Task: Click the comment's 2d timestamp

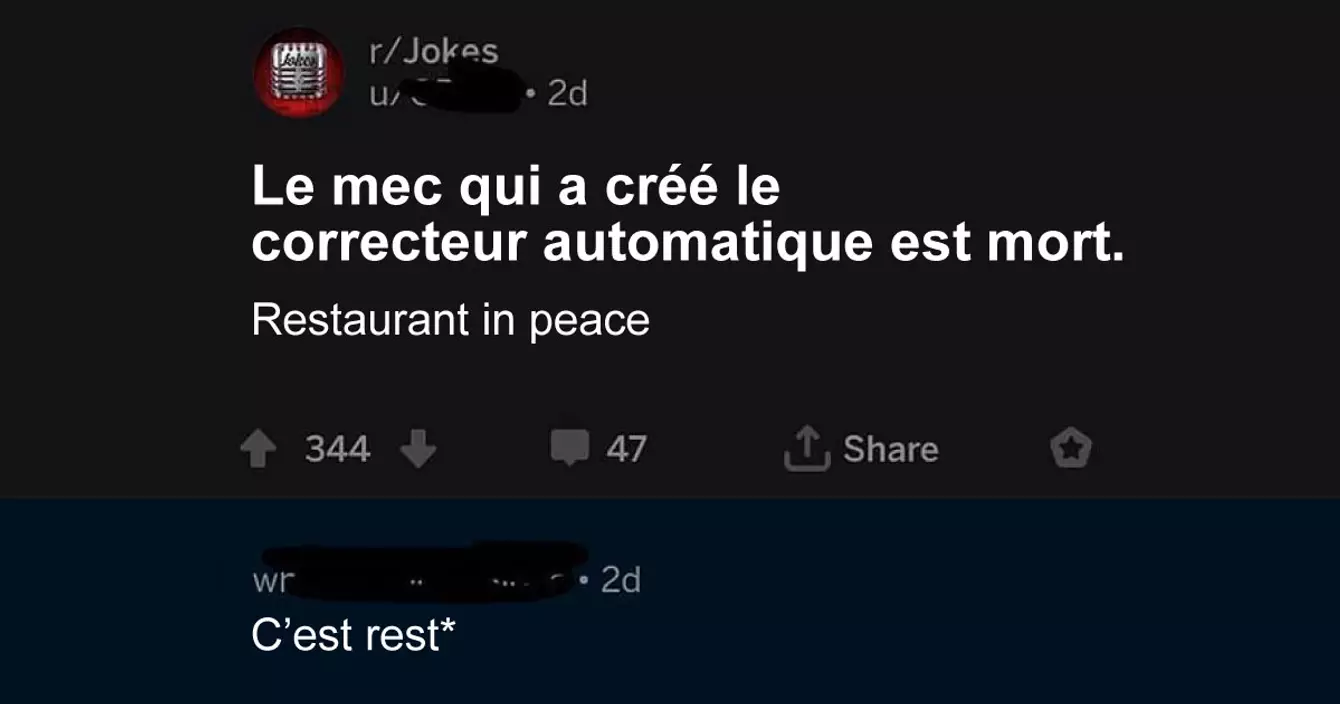Action: click(620, 580)
